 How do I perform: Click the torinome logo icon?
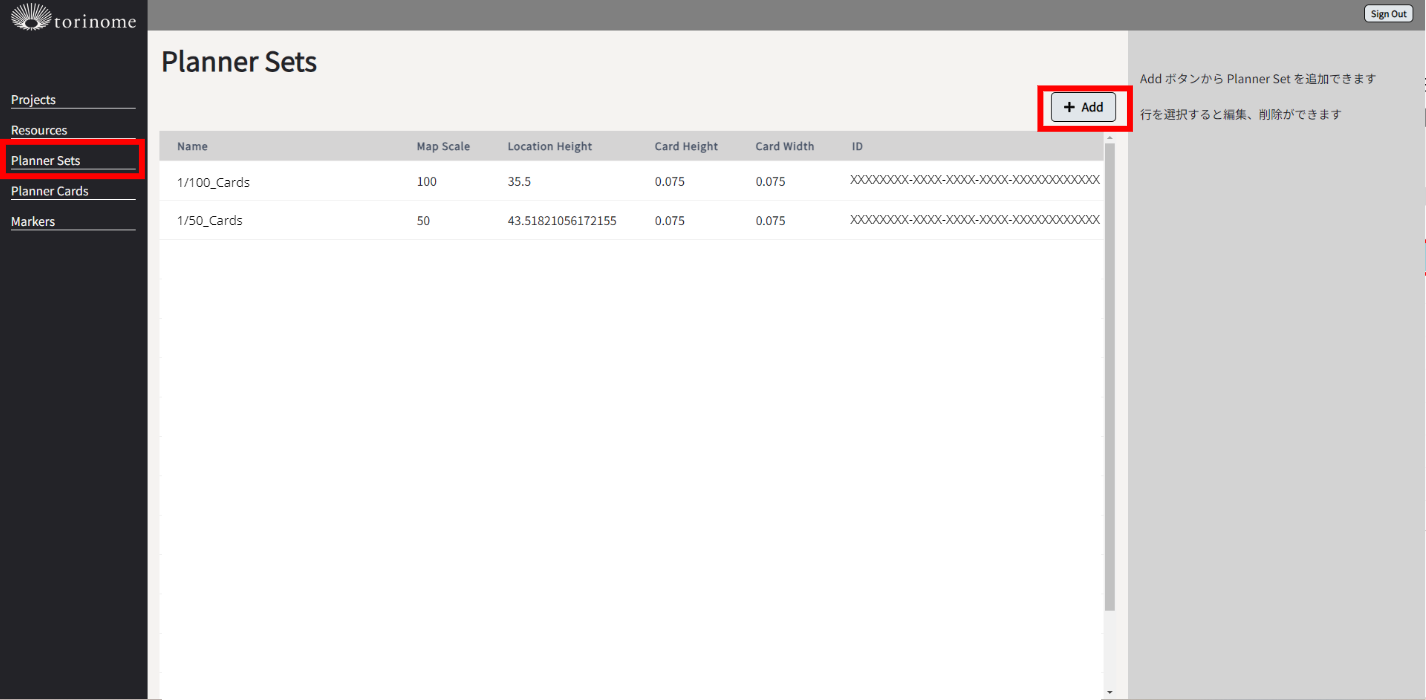coord(29,16)
